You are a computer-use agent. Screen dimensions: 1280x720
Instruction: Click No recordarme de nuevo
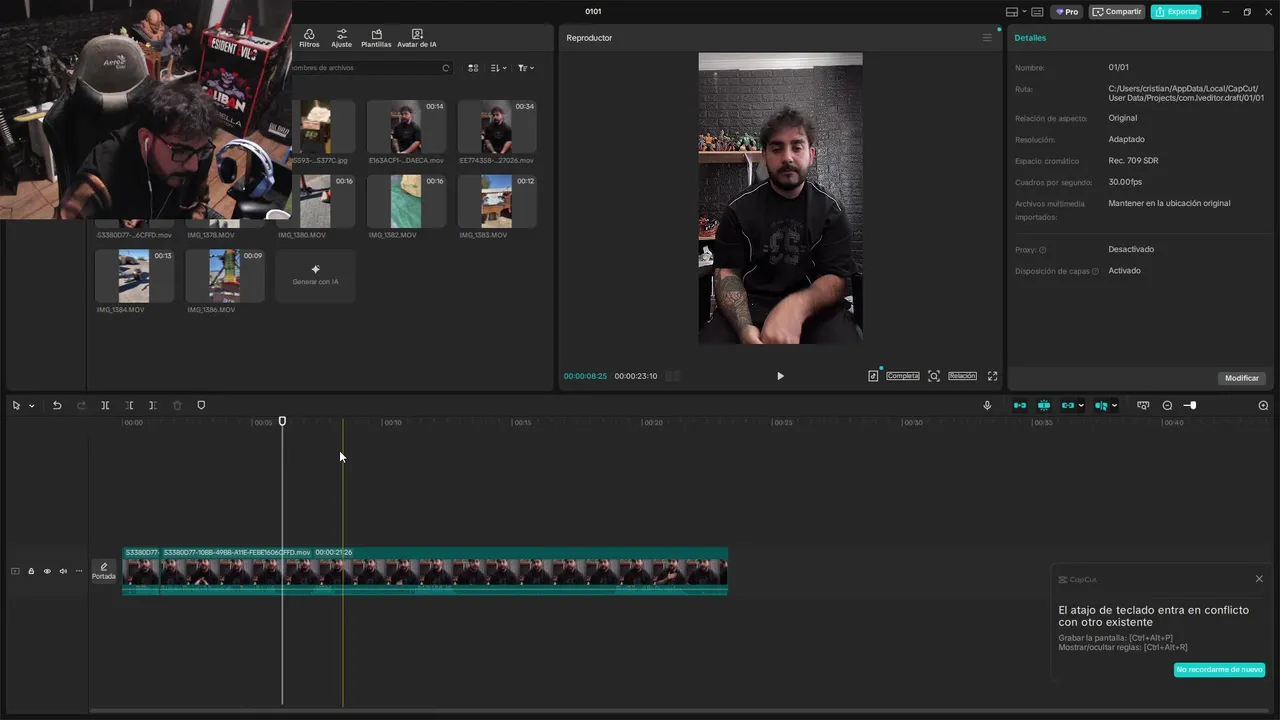(x=1219, y=670)
